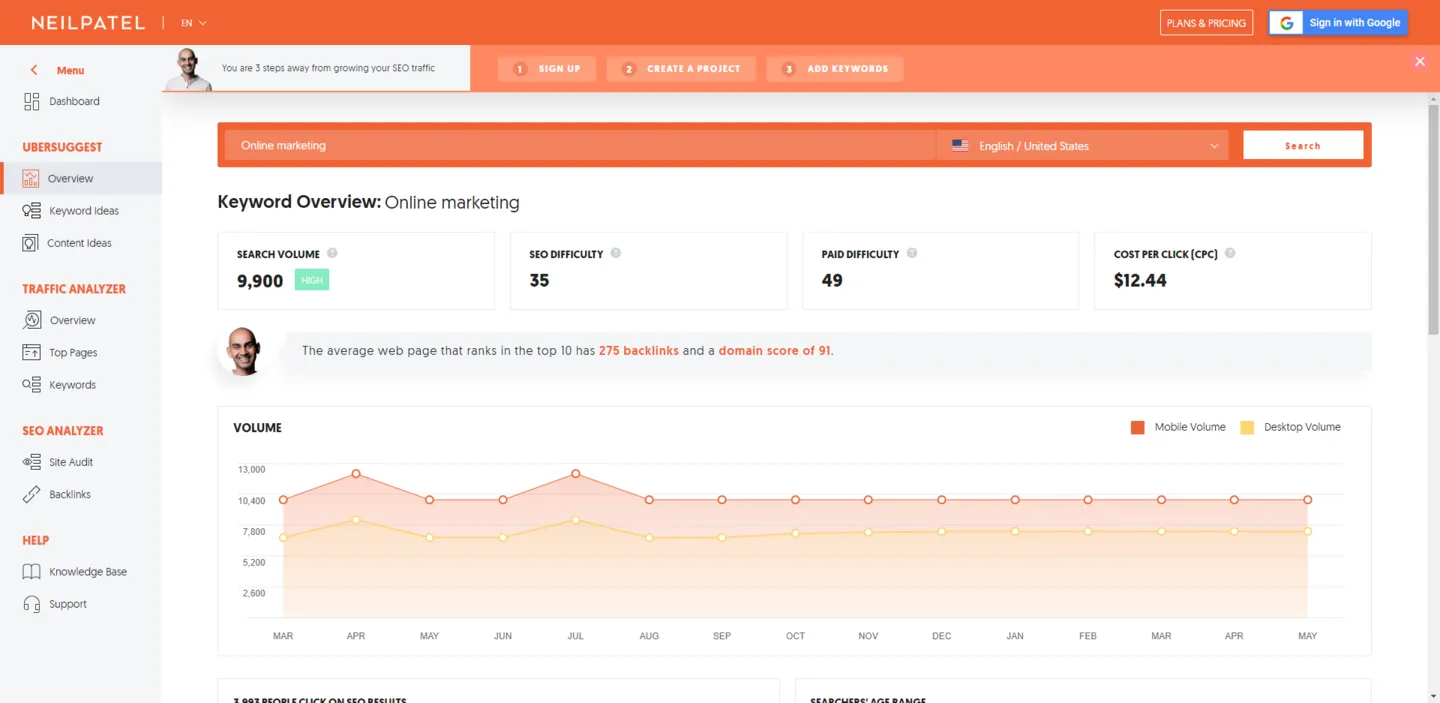Click the HIGH search volume badge
The height and width of the screenshot is (703, 1440).
[312, 280]
